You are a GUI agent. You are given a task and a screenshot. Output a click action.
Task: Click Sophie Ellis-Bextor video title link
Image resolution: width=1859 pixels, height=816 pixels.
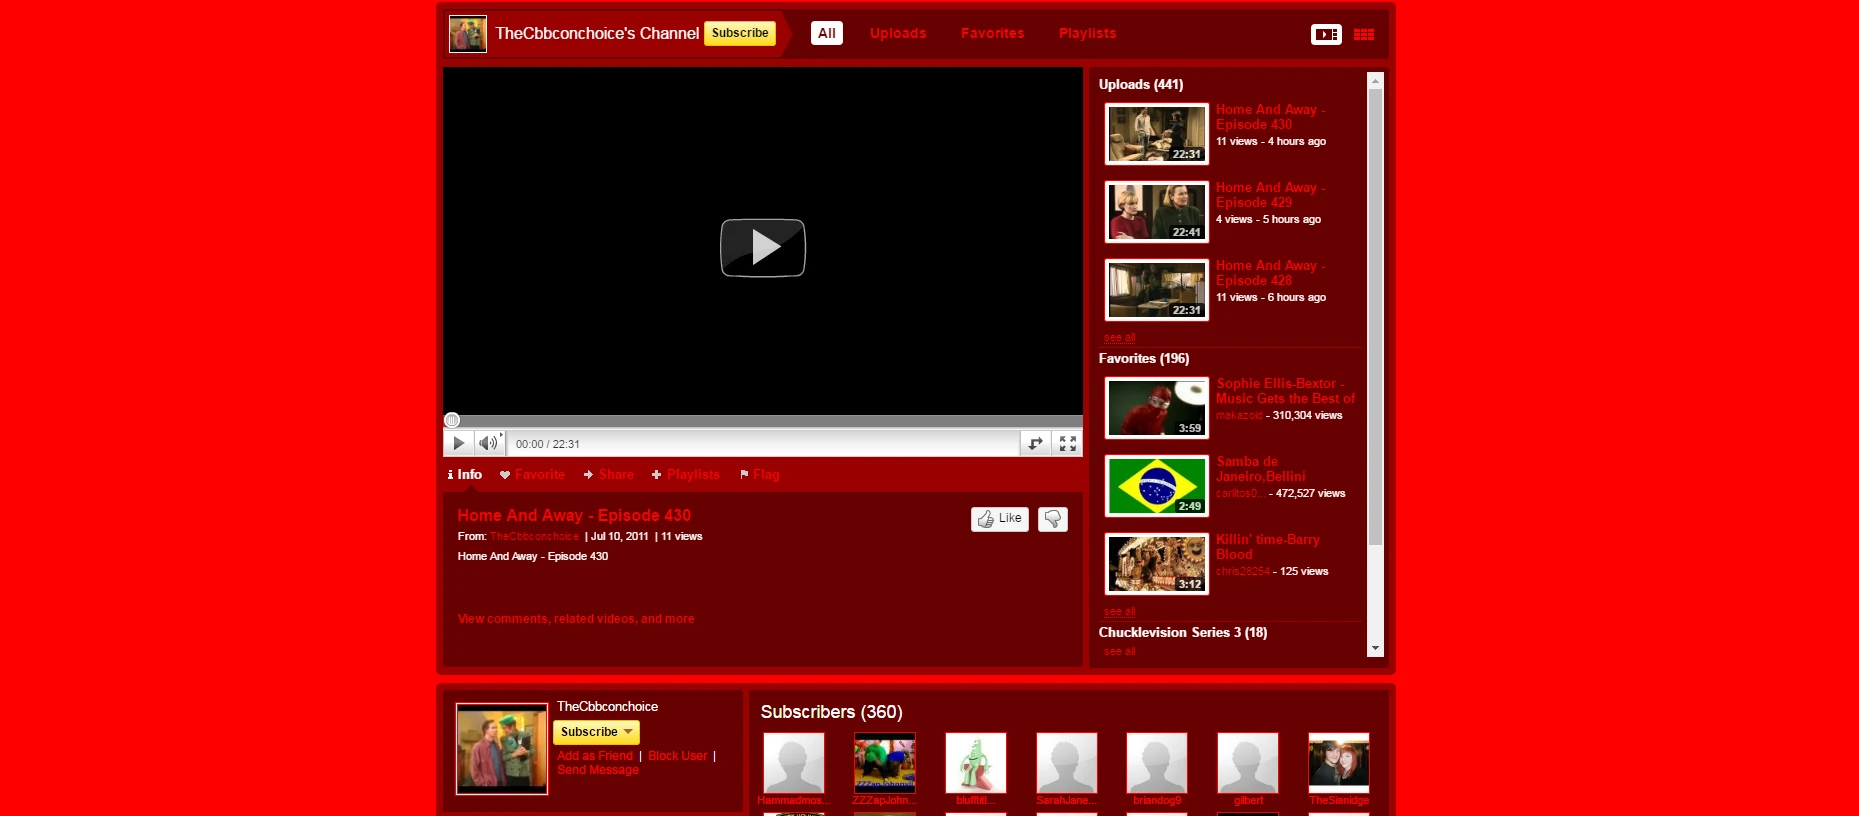pyautogui.click(x=1286, y=391)
